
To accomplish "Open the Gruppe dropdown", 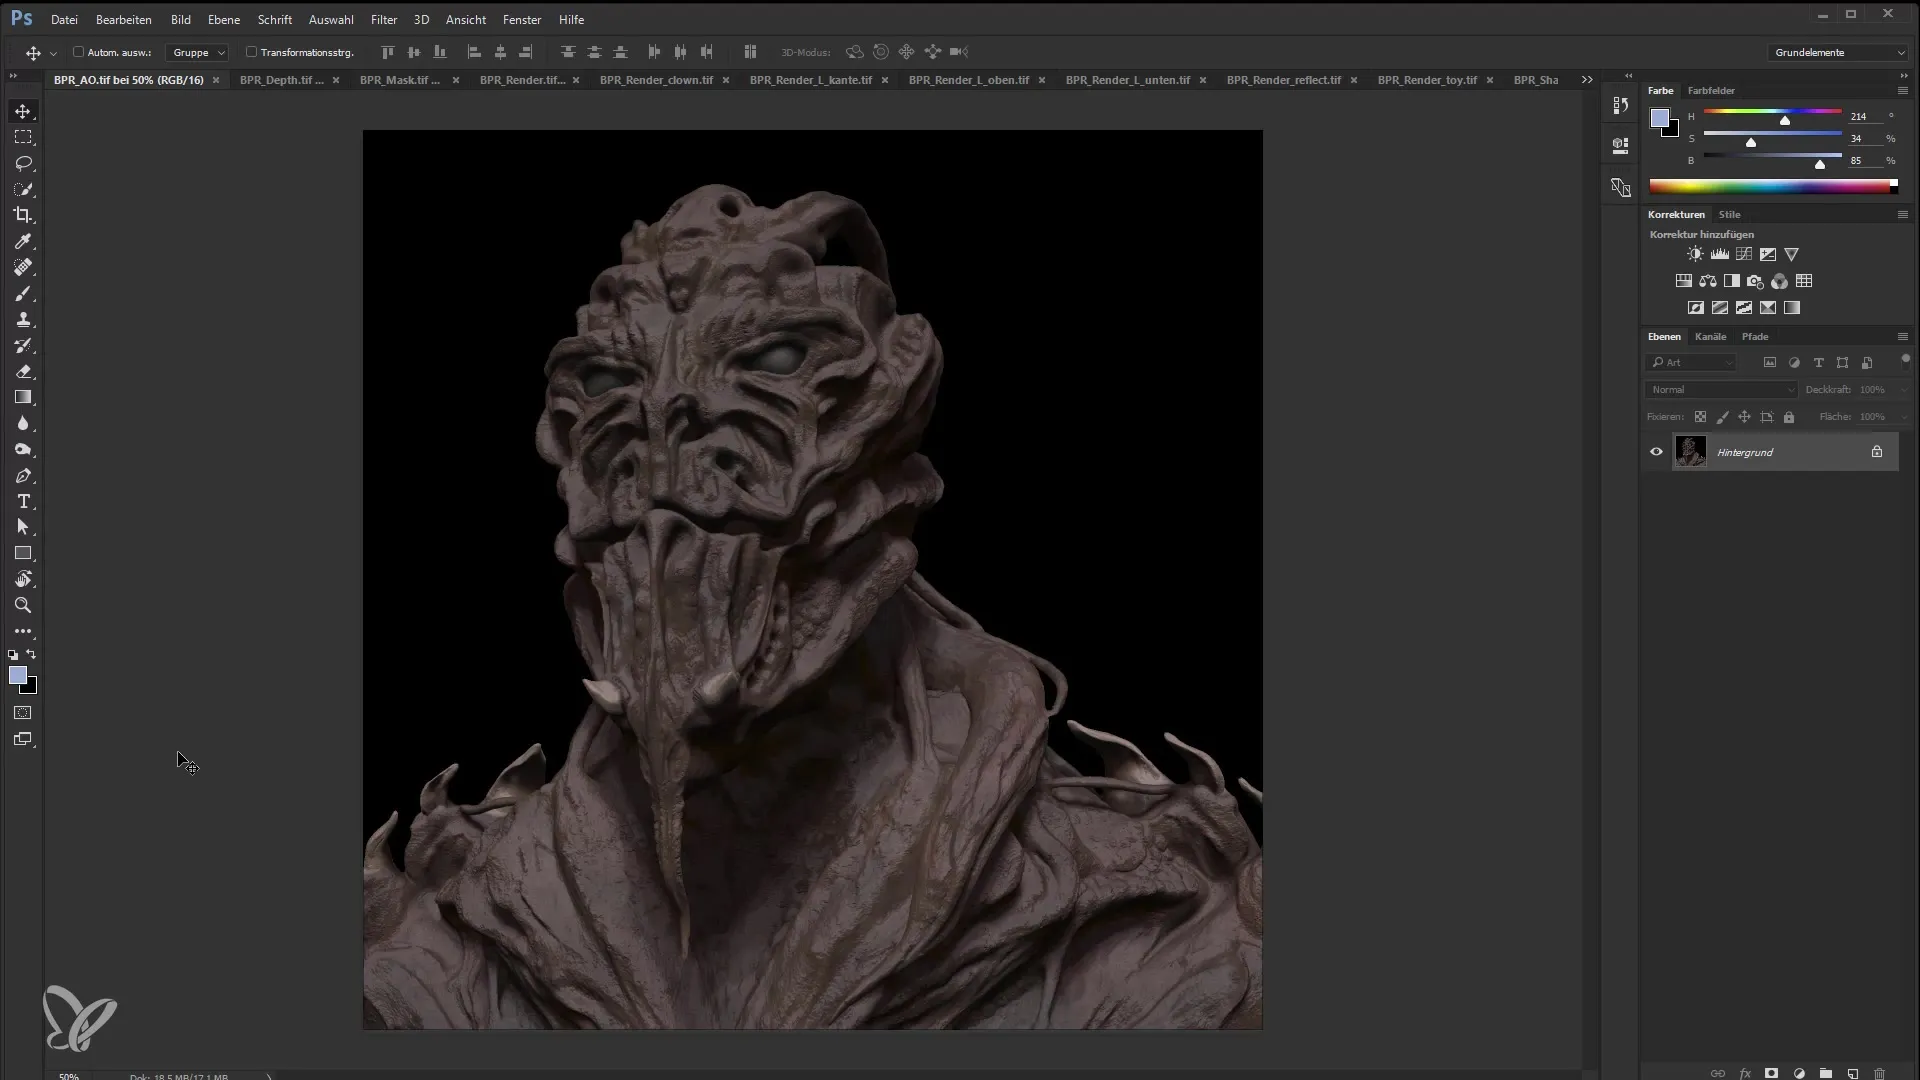I will [198, 51].
